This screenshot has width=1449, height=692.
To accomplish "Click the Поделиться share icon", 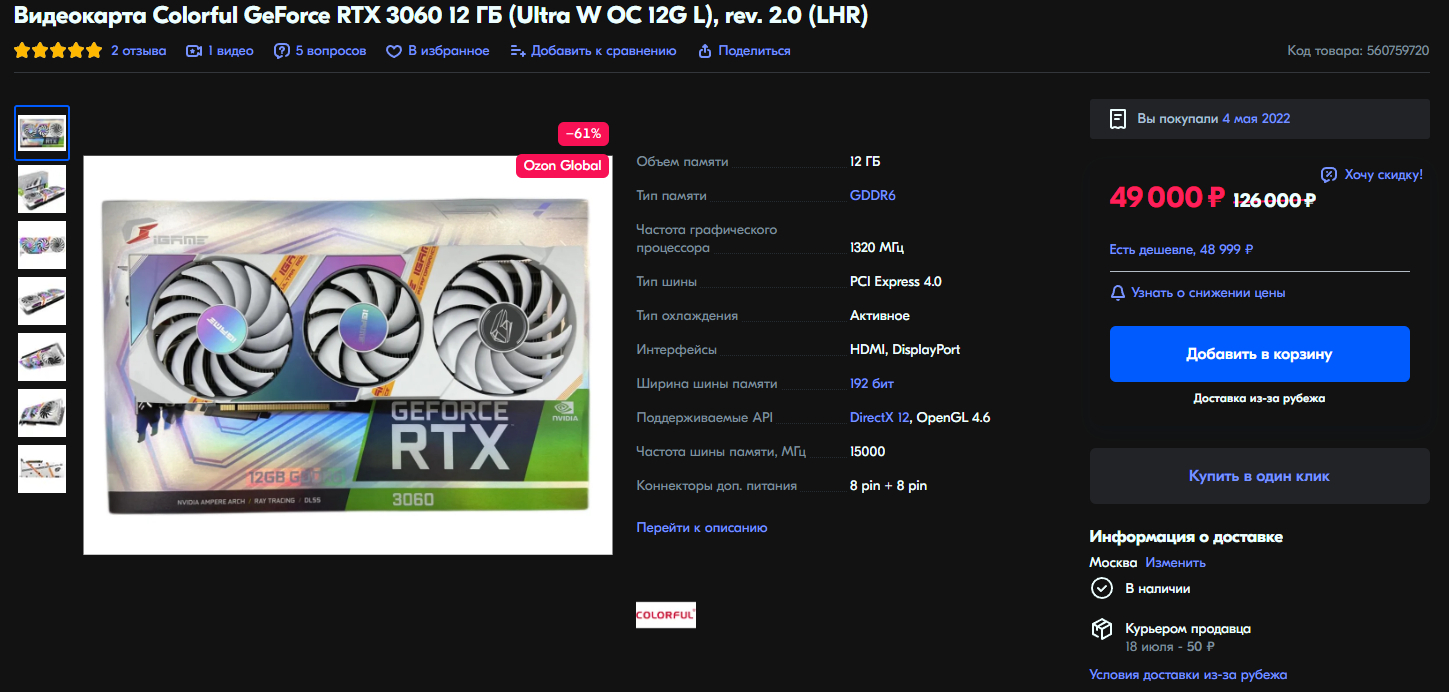I will click(705, 51).
